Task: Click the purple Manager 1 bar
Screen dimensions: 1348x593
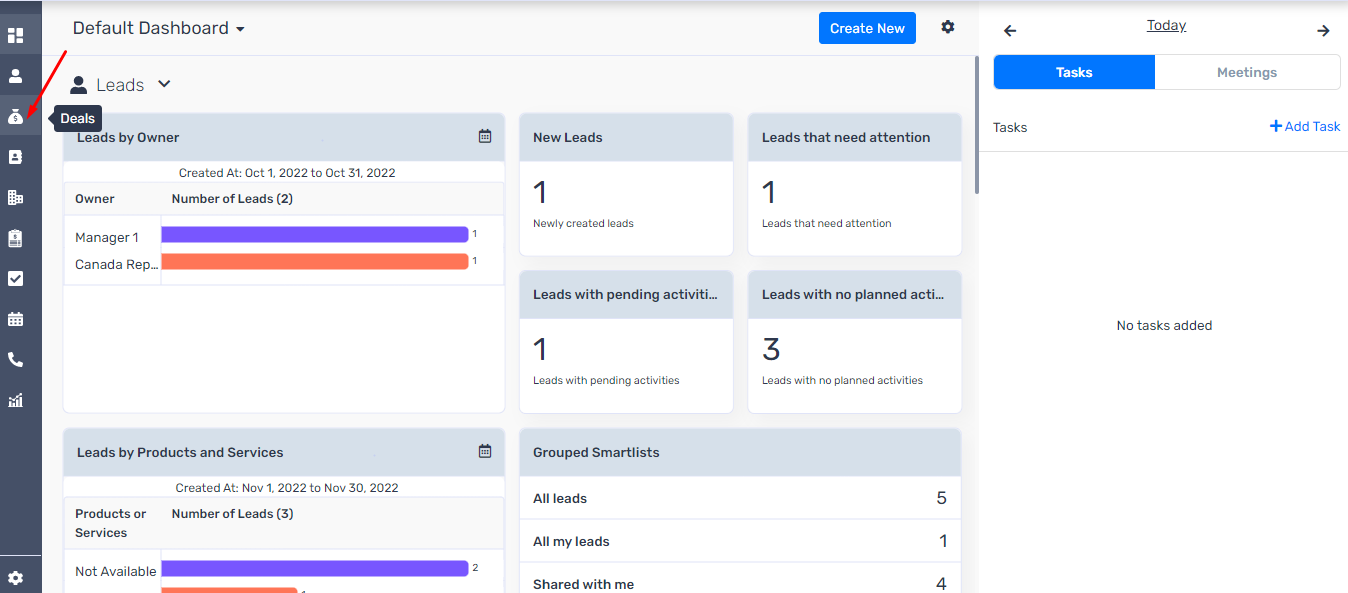Action: click(x=315, y=234)
